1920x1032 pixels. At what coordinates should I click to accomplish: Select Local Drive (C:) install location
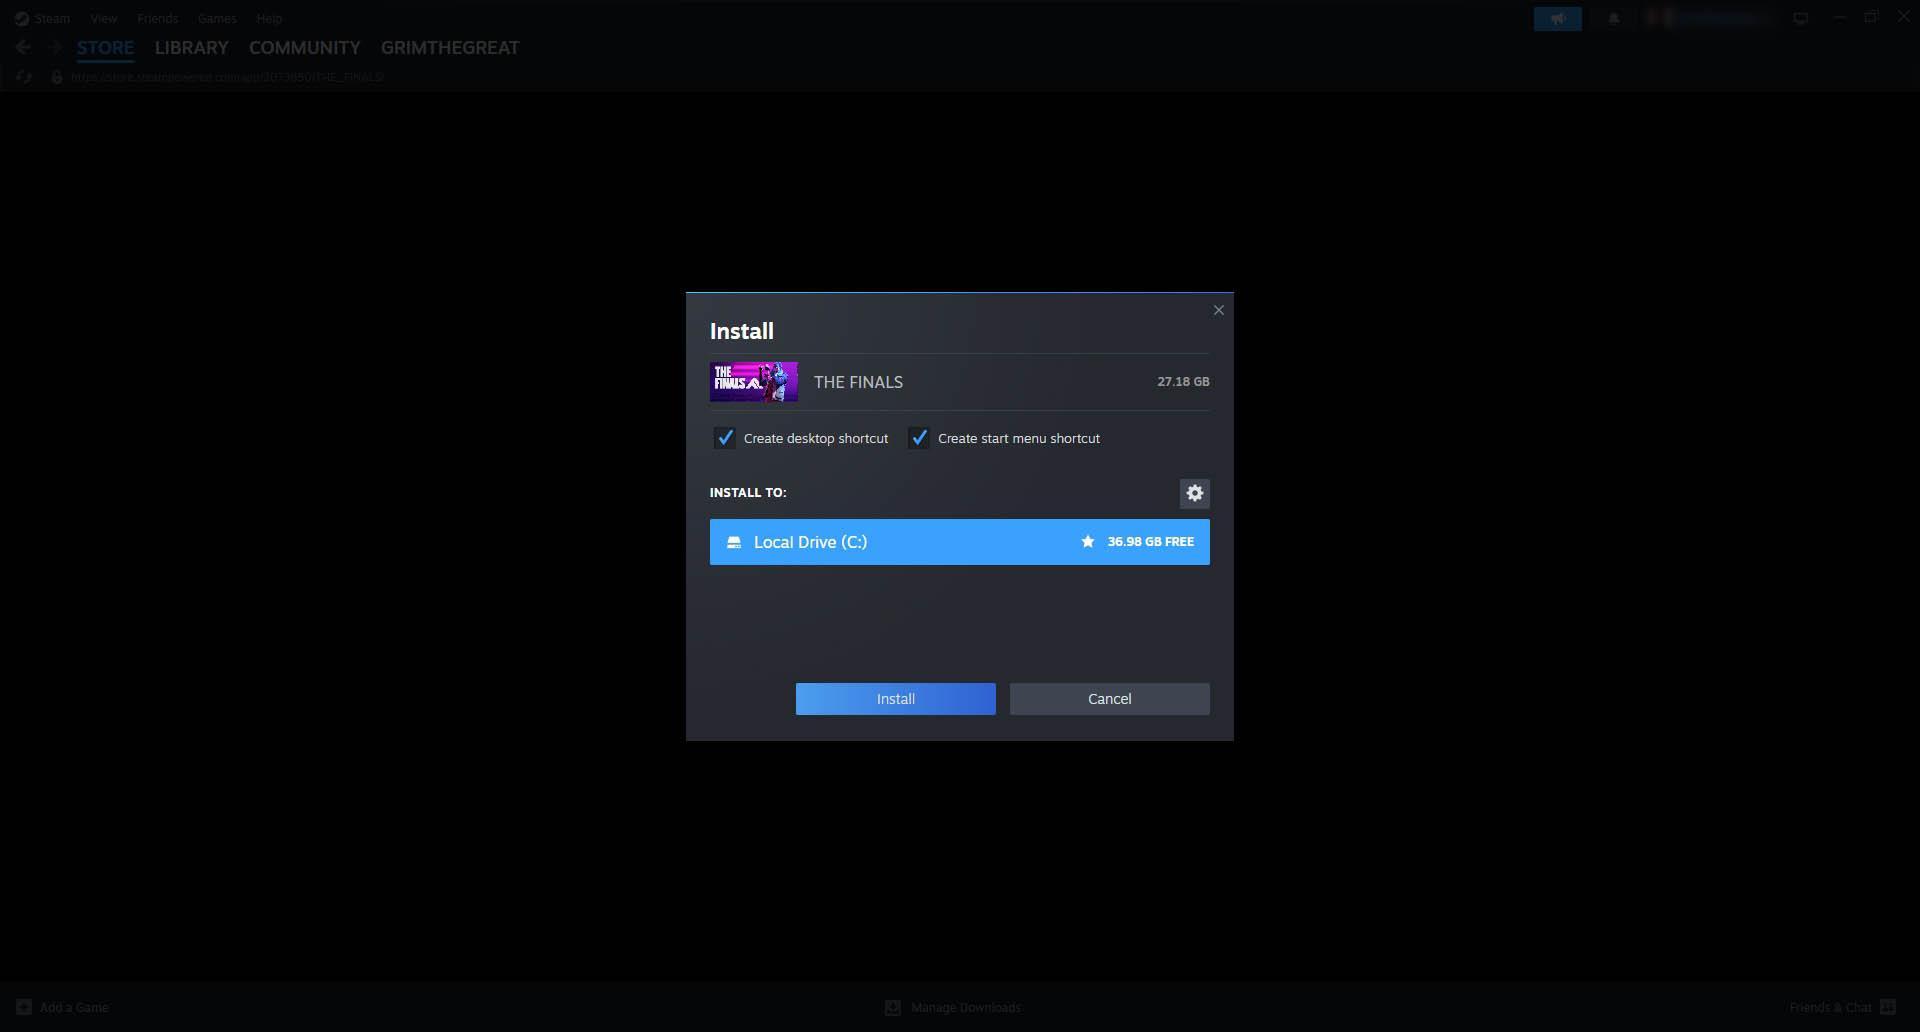point(960,542)
